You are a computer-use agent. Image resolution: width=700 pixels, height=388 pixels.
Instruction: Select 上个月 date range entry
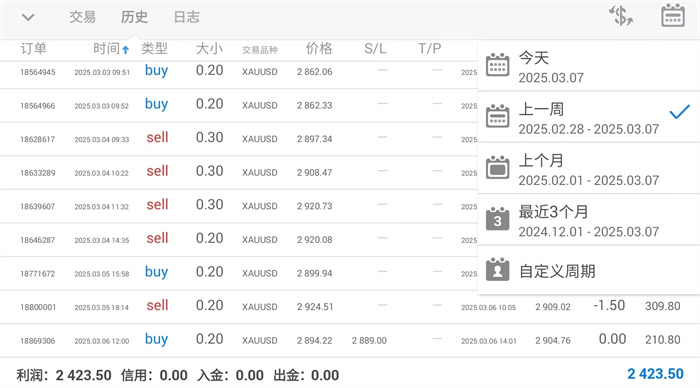point(589,169)
